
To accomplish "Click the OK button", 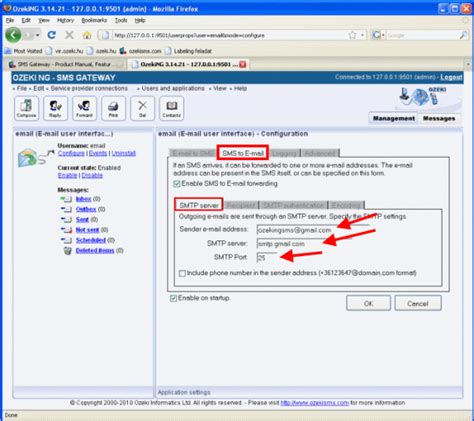I will pyautogui.click(x=368, y=303).
